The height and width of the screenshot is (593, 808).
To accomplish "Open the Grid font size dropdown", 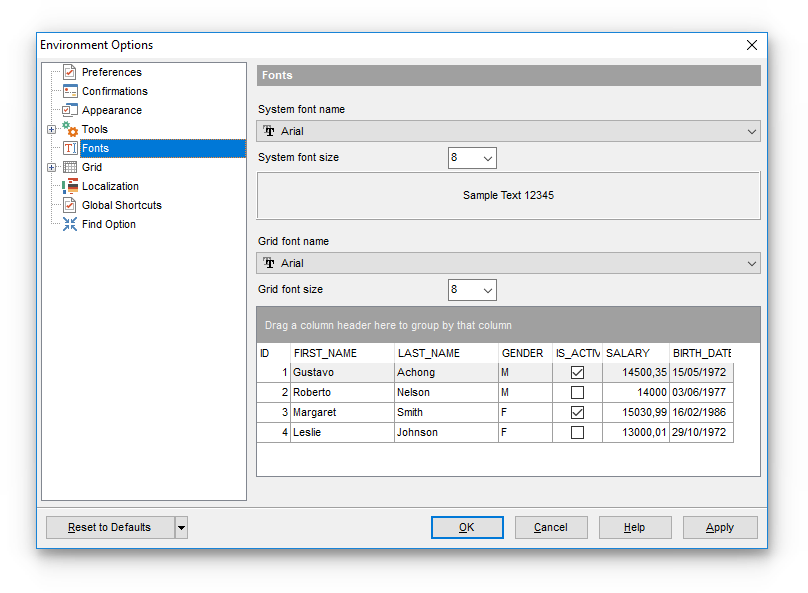I will (x=487, y=289).
